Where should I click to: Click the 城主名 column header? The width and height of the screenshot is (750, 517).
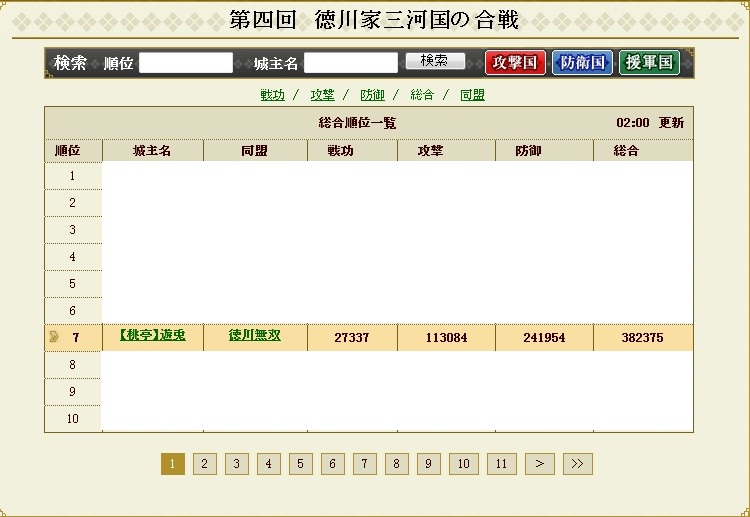coord(153,151)
